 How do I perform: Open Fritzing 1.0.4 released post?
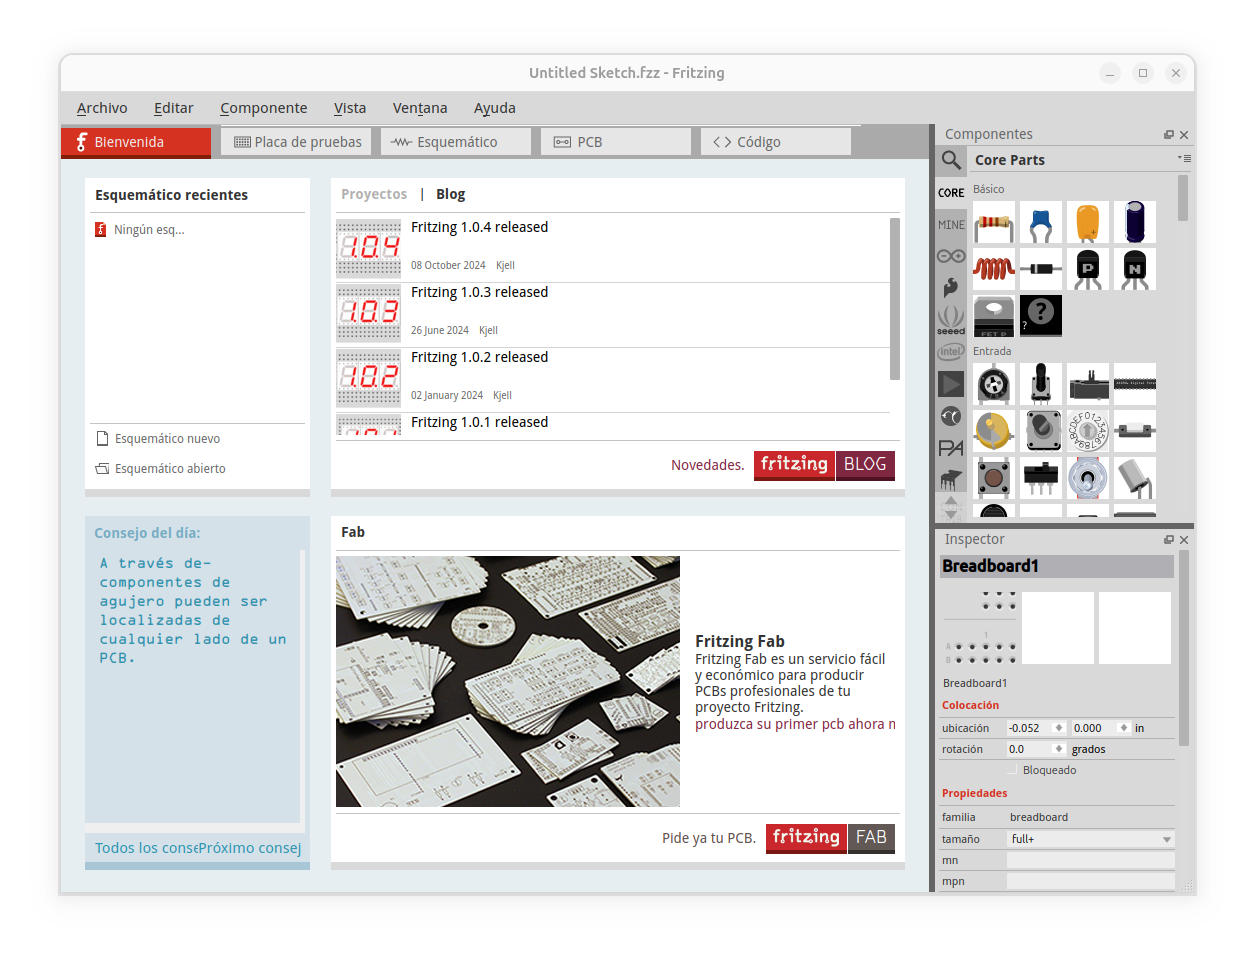click(479, 227)
